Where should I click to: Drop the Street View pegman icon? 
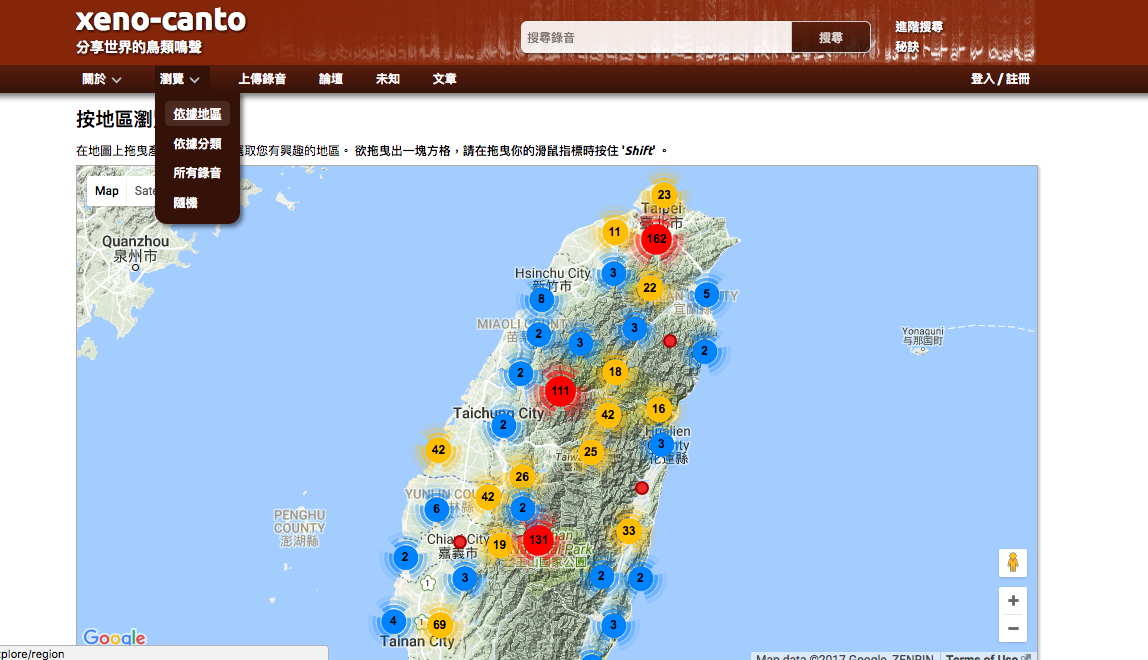1013,563
